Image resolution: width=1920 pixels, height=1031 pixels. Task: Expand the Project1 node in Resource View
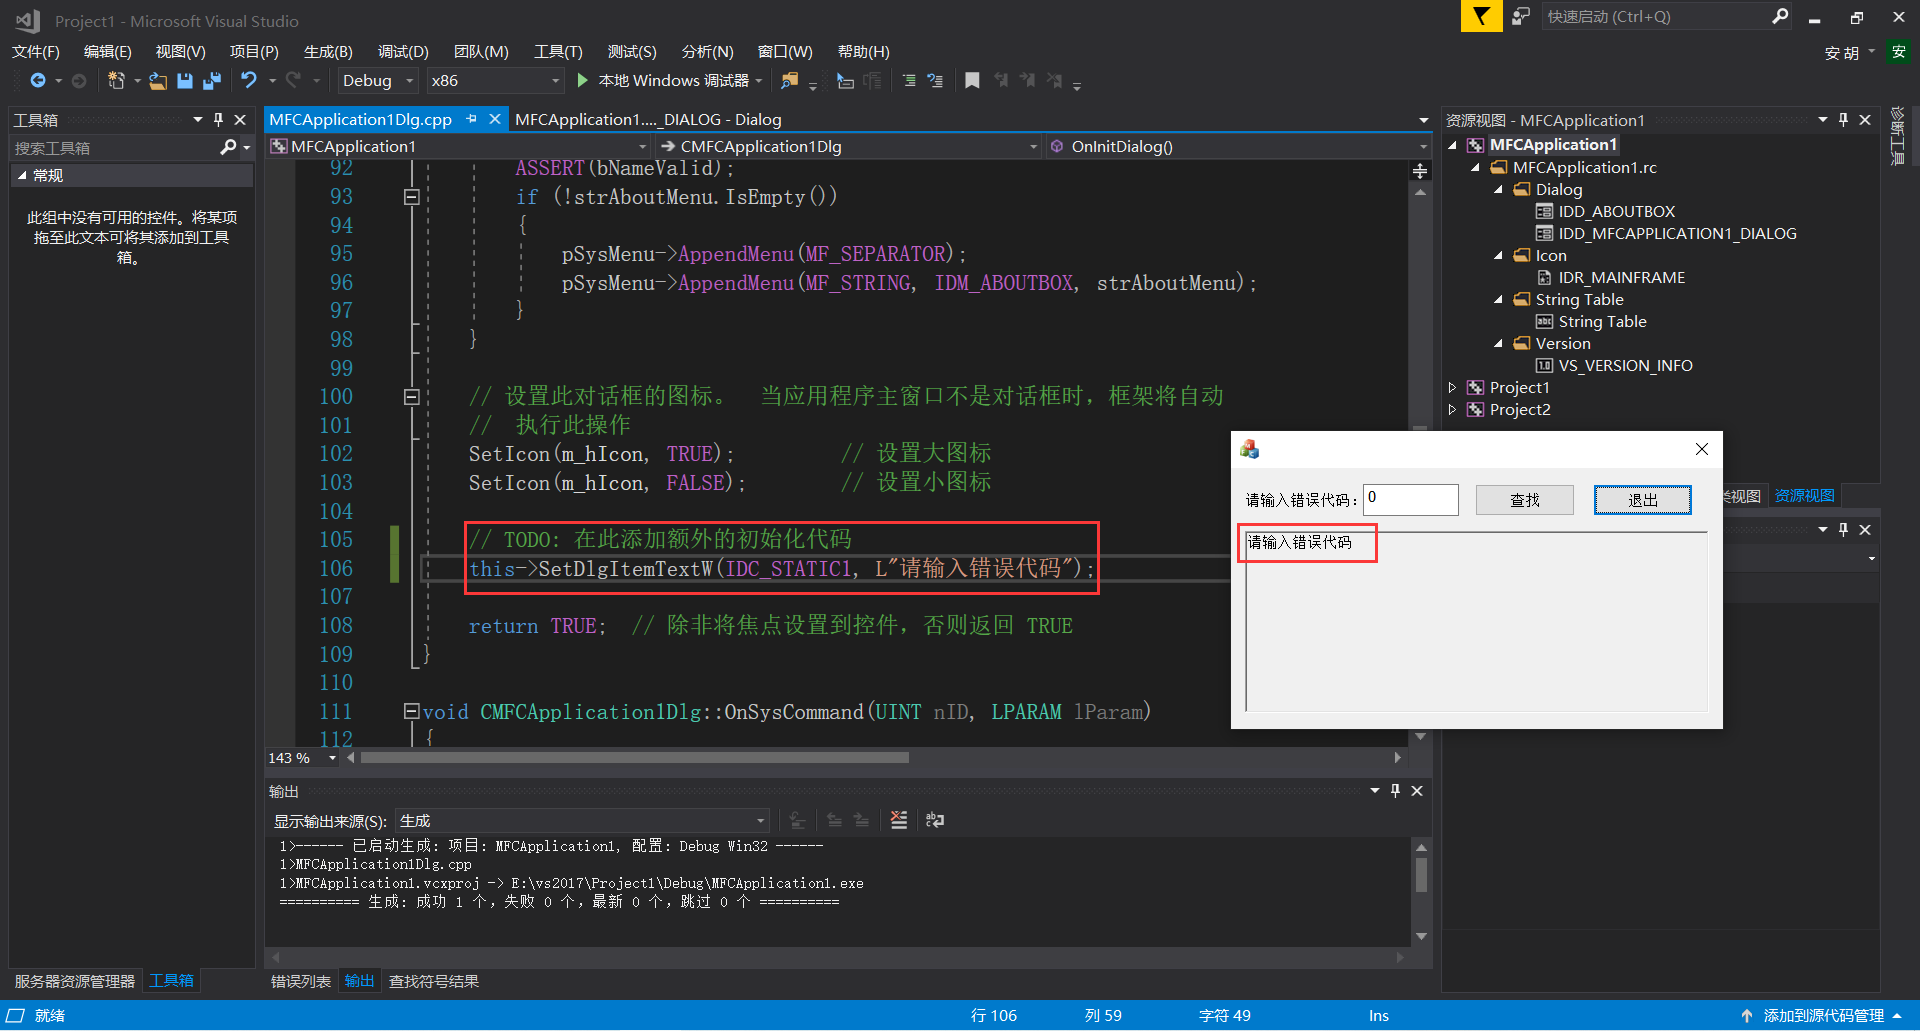tap(1453, 387)
